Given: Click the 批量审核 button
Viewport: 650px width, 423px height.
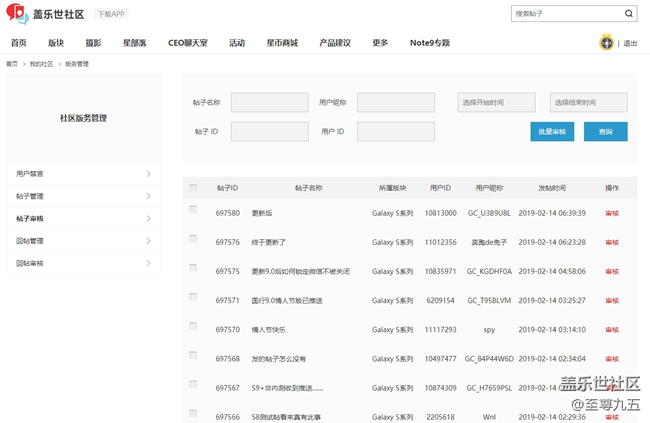Looking at the screenshot, I should coord(552,132).
